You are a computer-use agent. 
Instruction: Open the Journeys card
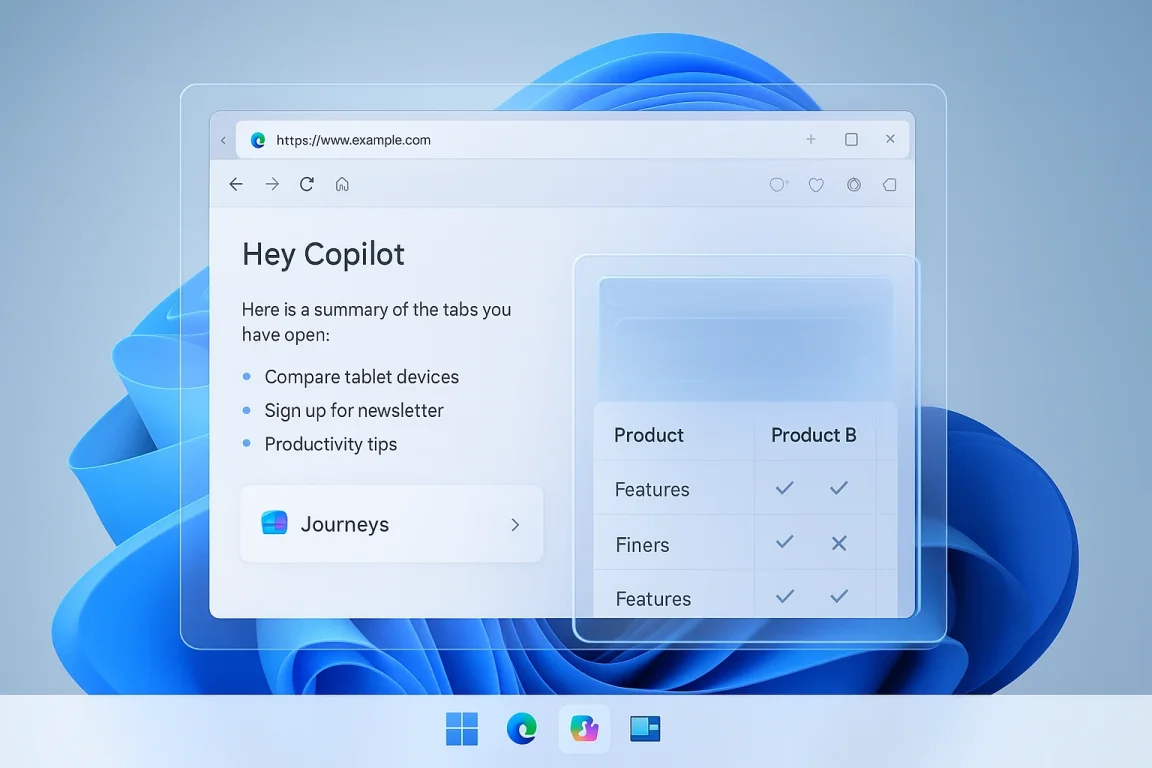point(392,524)
